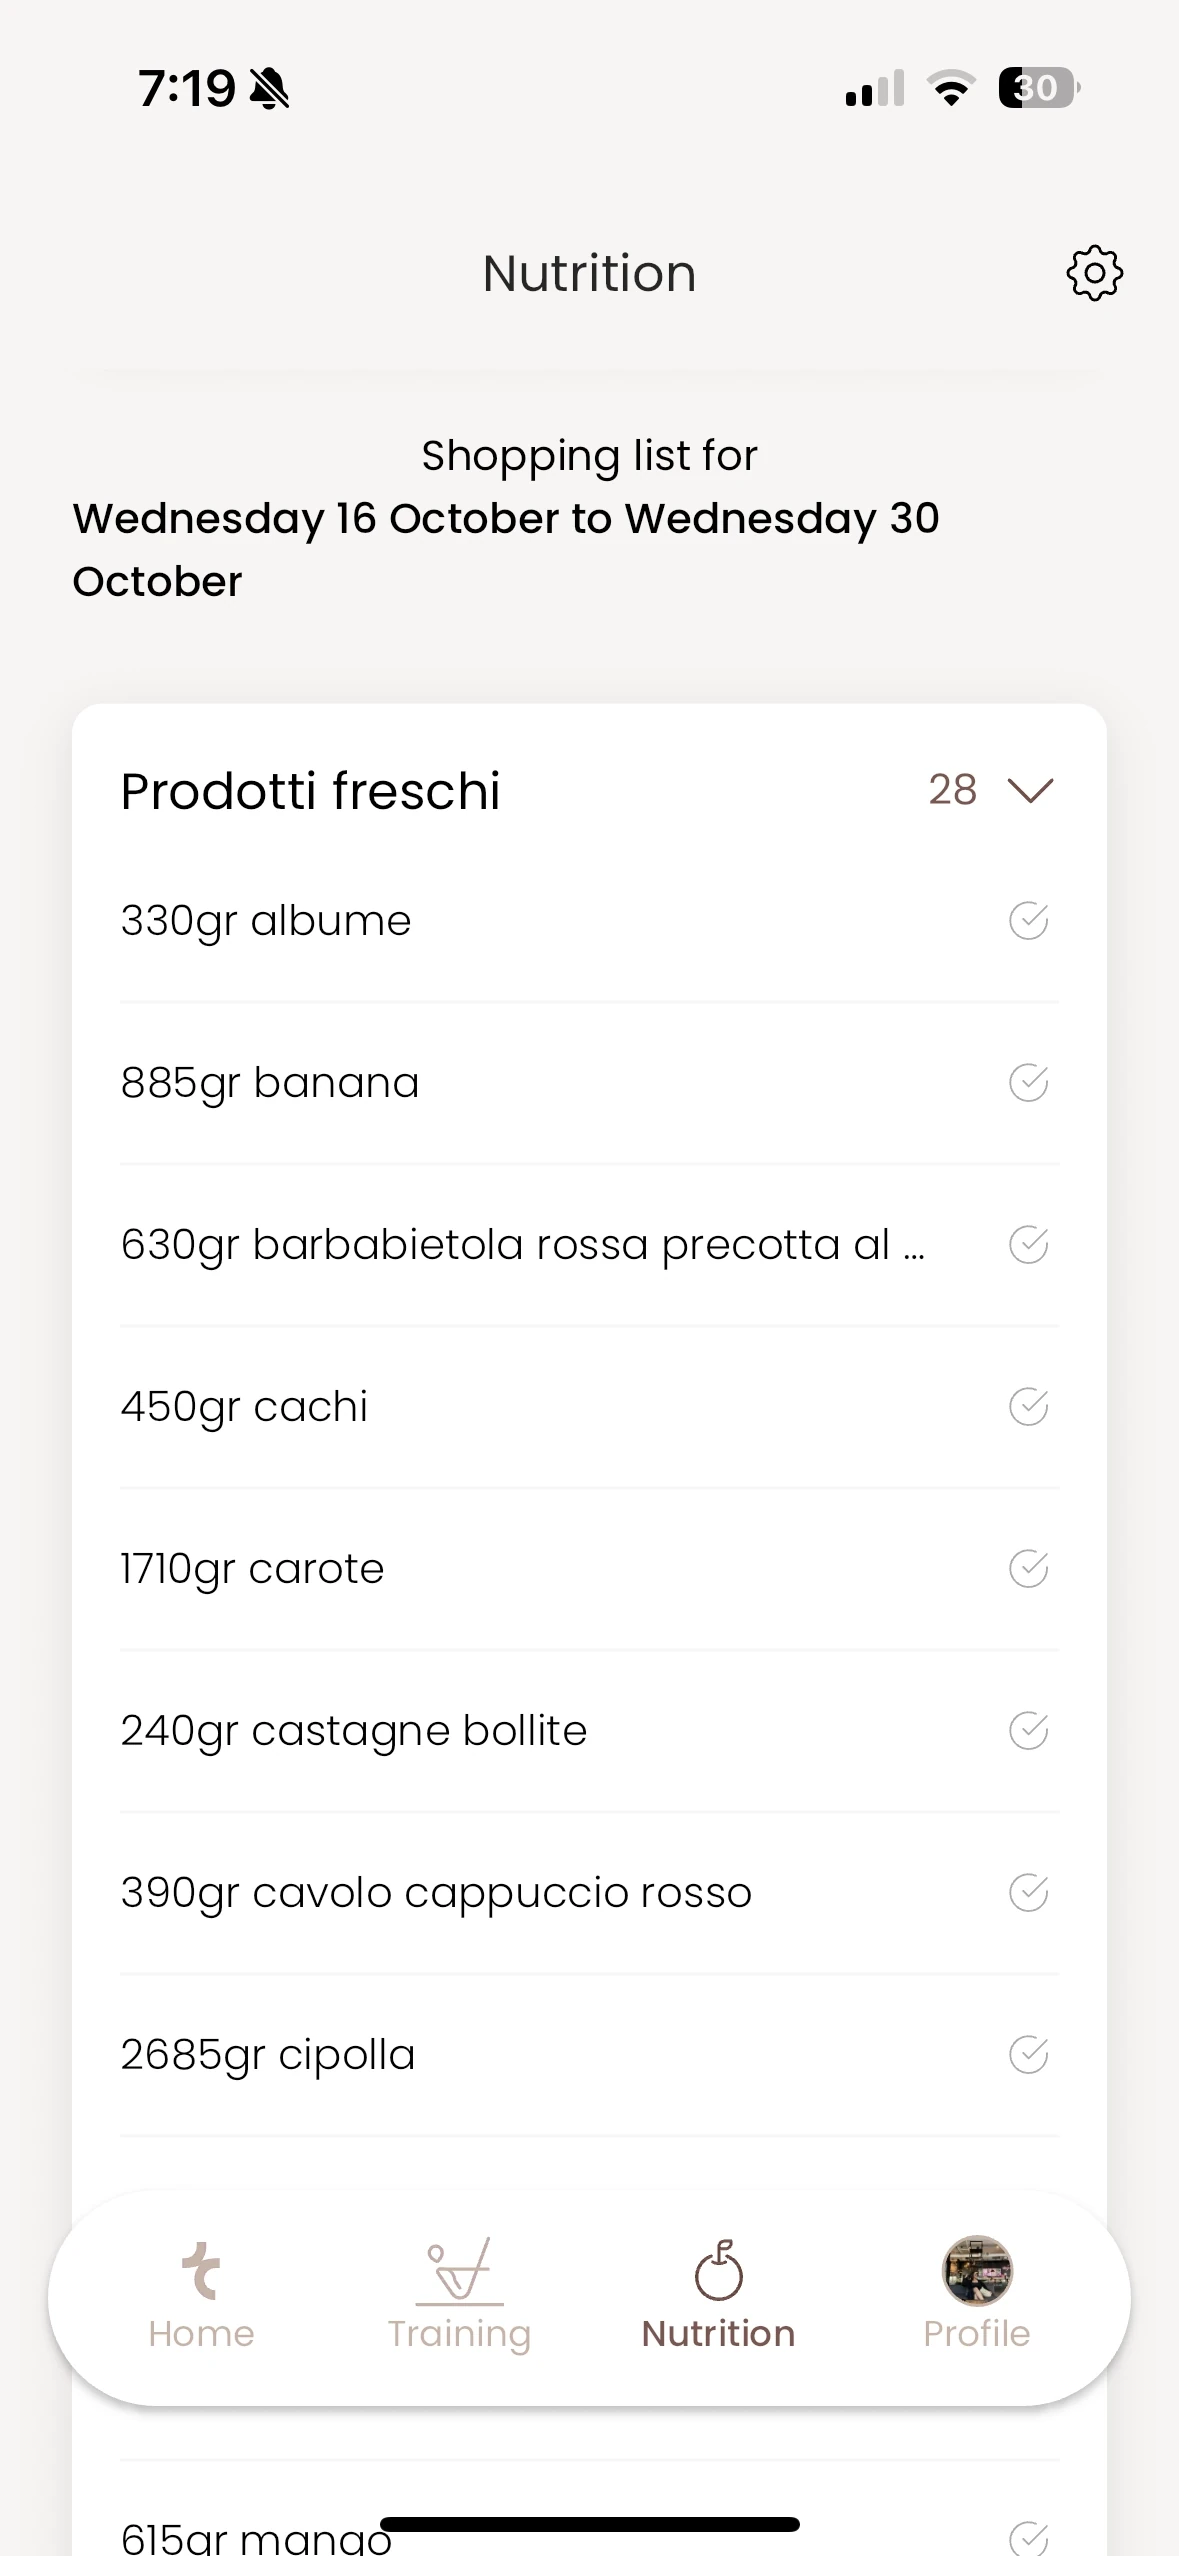Tick the 450gr cachi checkmark

[1028, 1407]
